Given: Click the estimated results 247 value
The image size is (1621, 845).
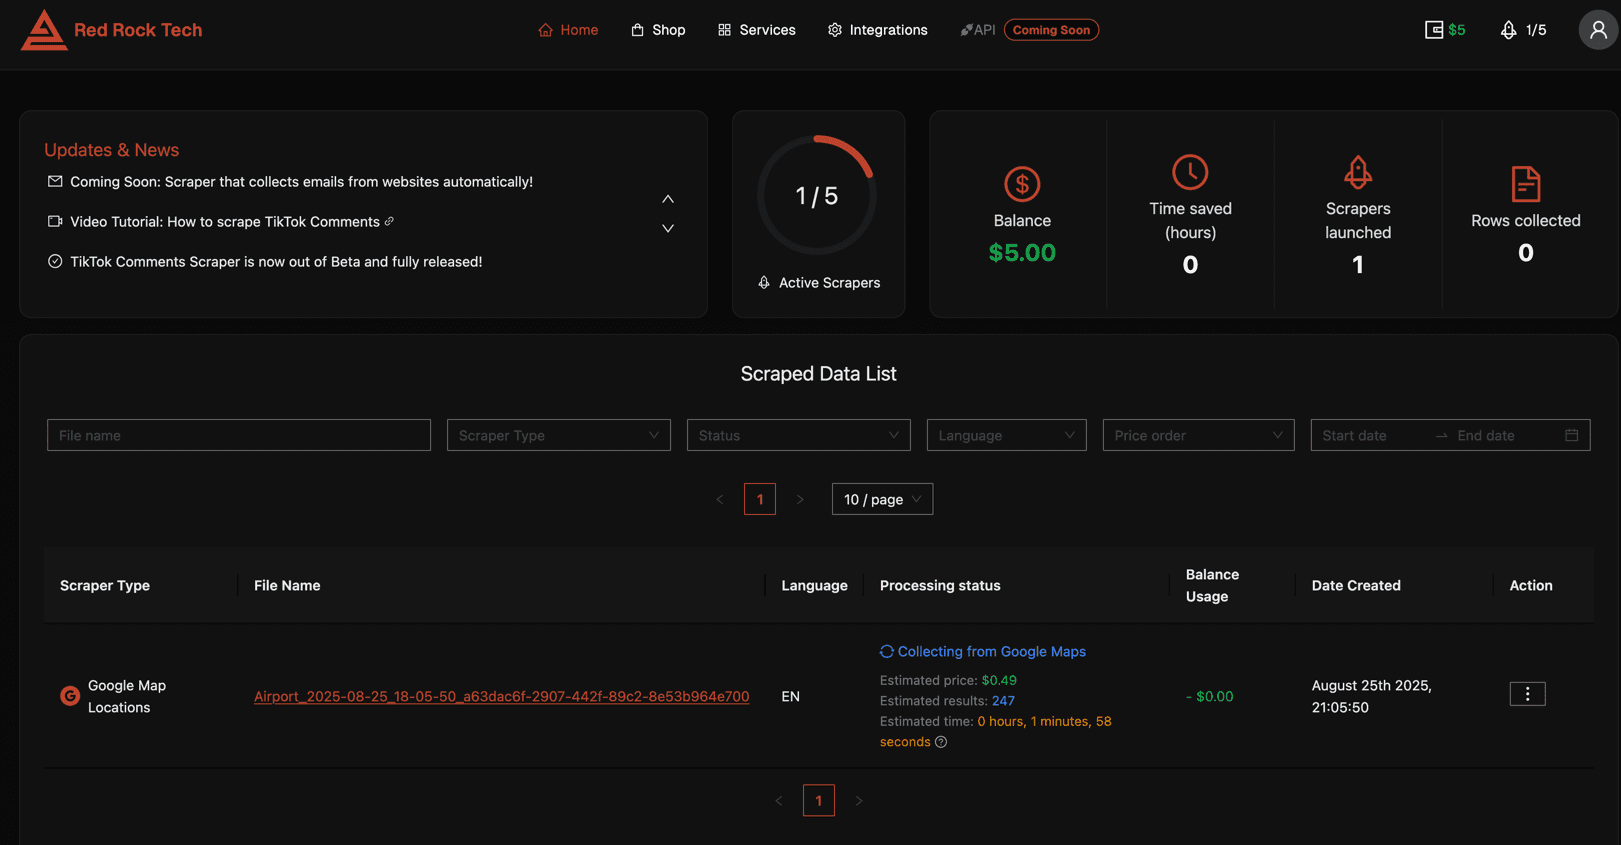Looking at the screenshot, I should coord(1003,701).
